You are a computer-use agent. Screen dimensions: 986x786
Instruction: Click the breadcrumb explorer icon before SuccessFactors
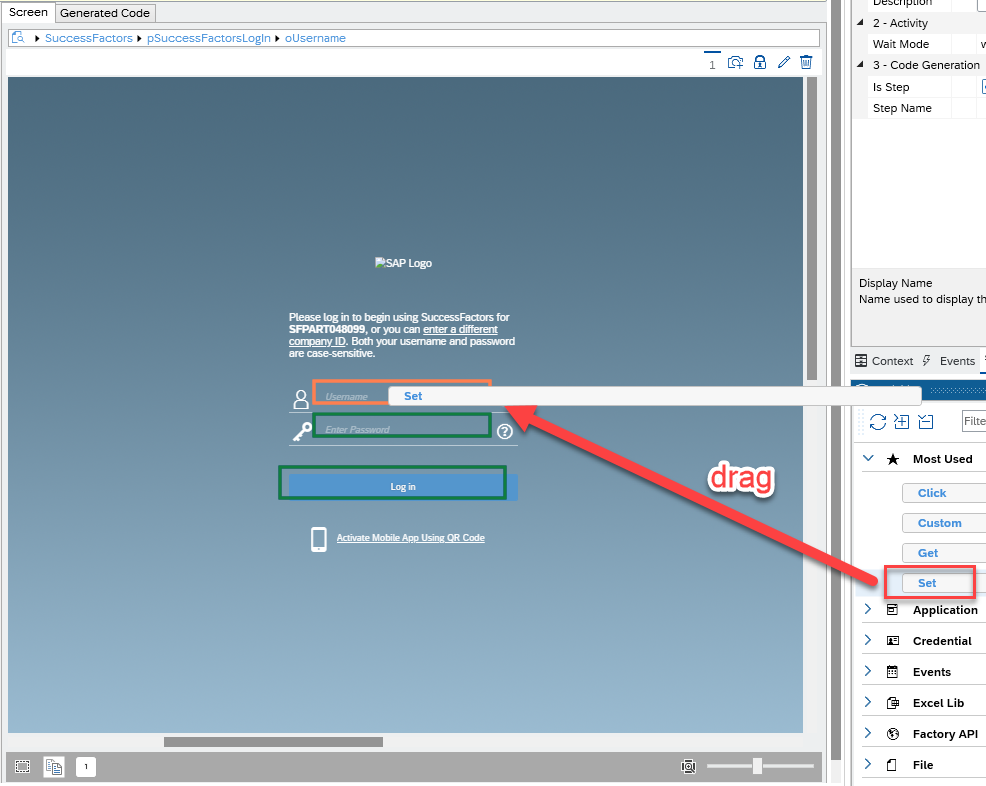pyautogui.click(x=18, y=38)
